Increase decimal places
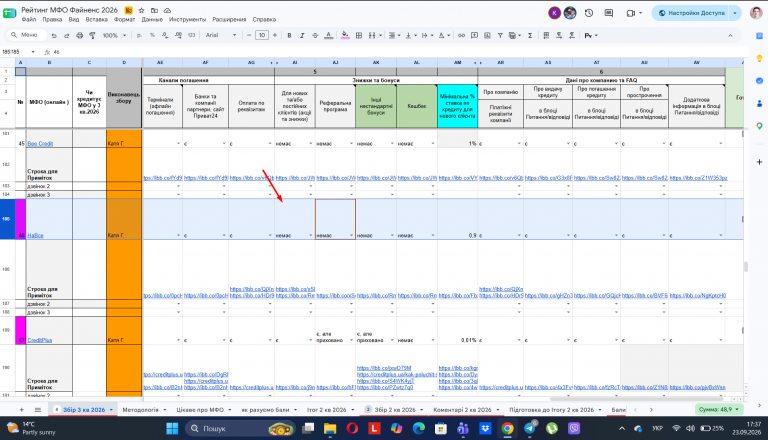 click(178, 35)
